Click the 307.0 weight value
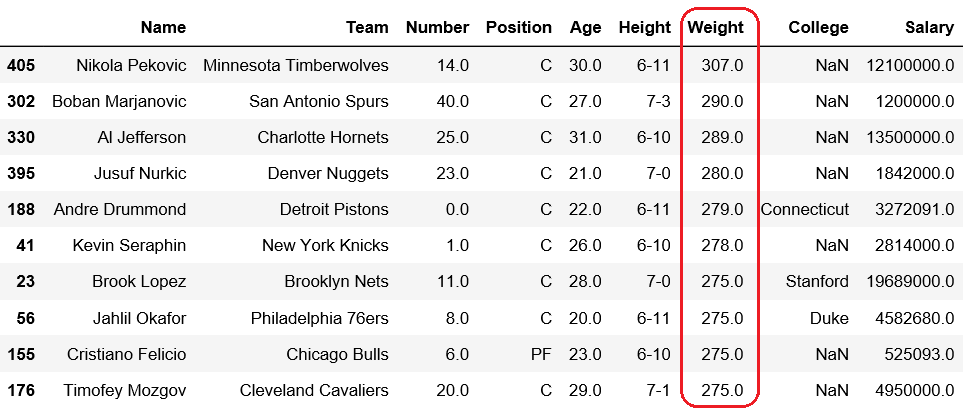 722,65
